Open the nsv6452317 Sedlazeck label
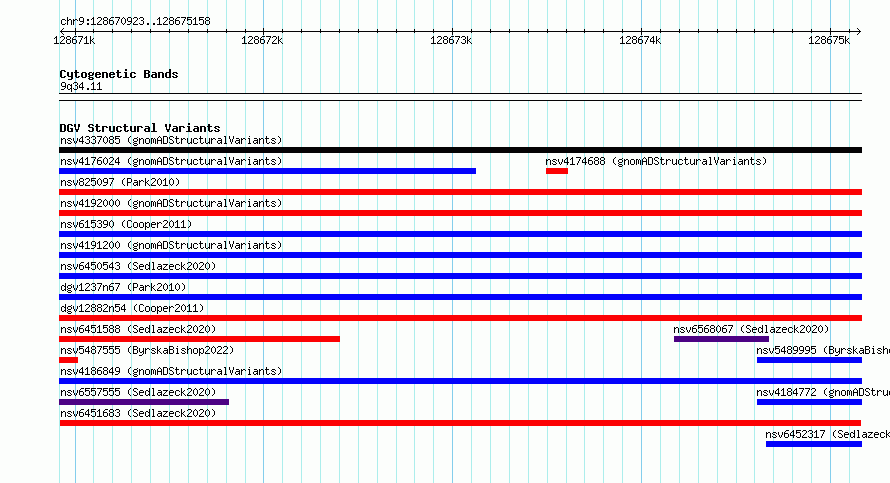Image resolution: width=890 pixels, height=483 pixels. click(828, 434)
